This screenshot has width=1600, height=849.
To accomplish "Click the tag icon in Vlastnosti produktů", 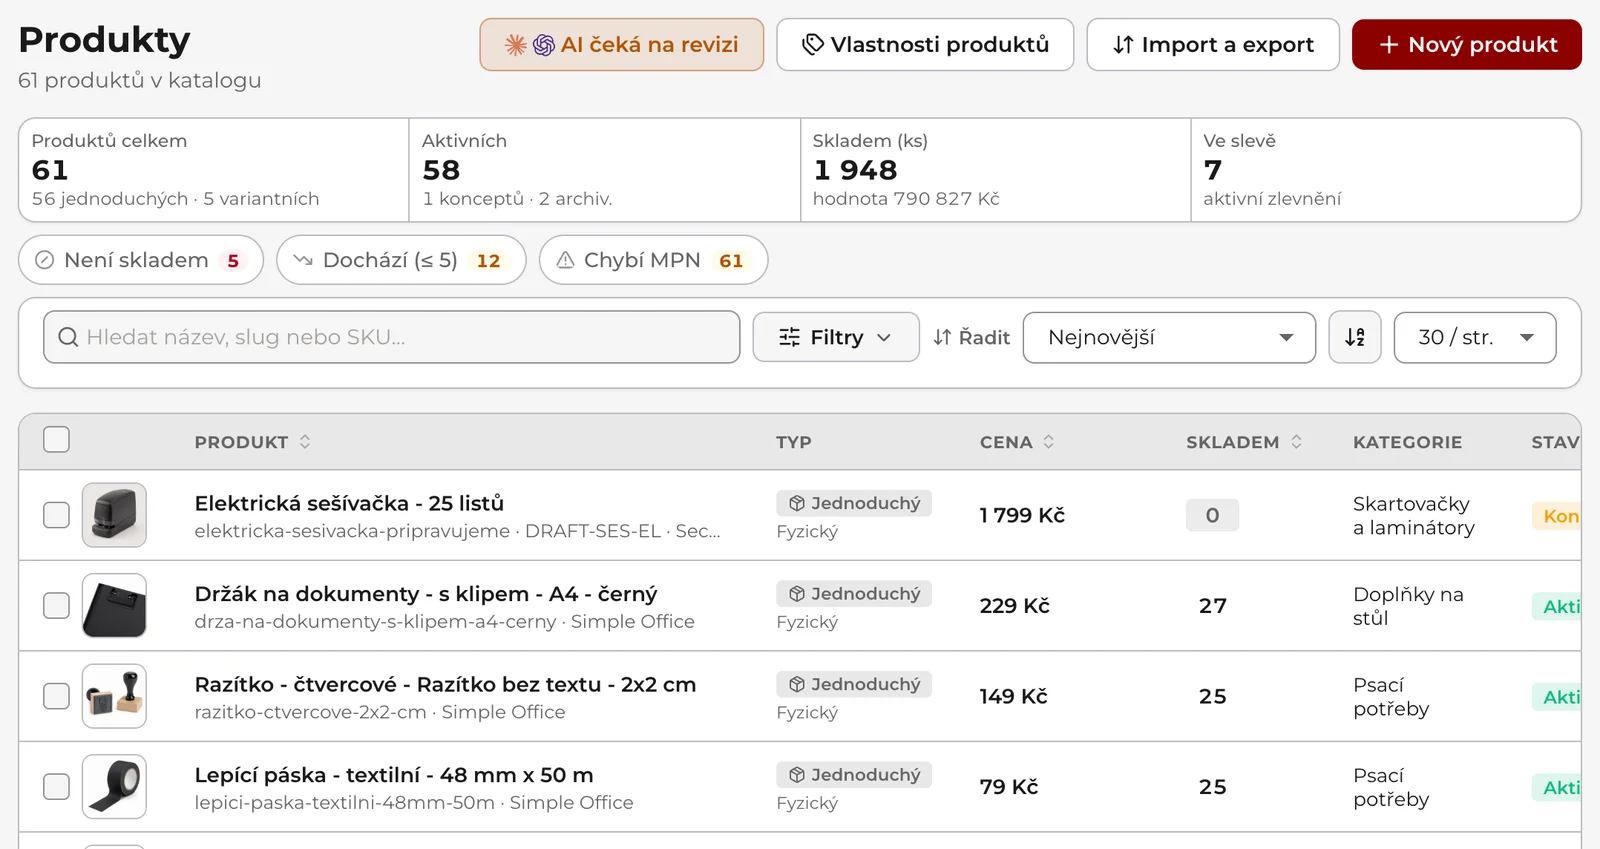I will pos(813,45).
